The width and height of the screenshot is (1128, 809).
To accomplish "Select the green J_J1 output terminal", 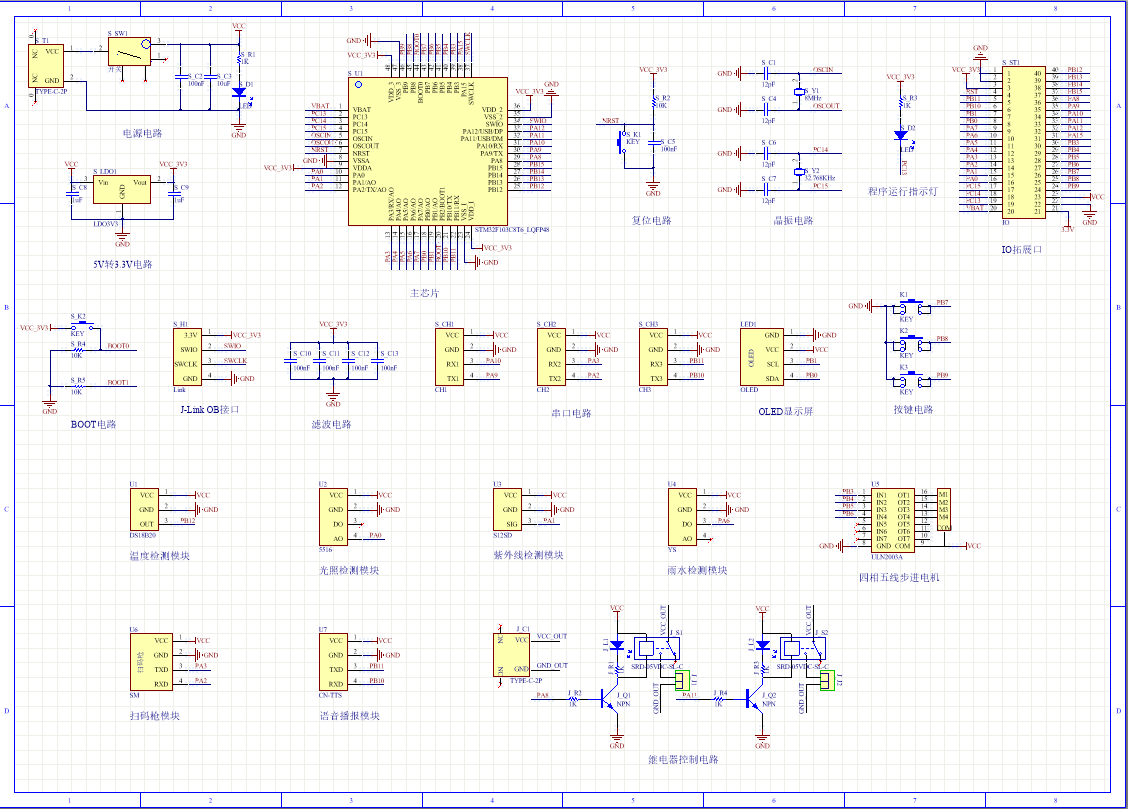I will [682, 680].
